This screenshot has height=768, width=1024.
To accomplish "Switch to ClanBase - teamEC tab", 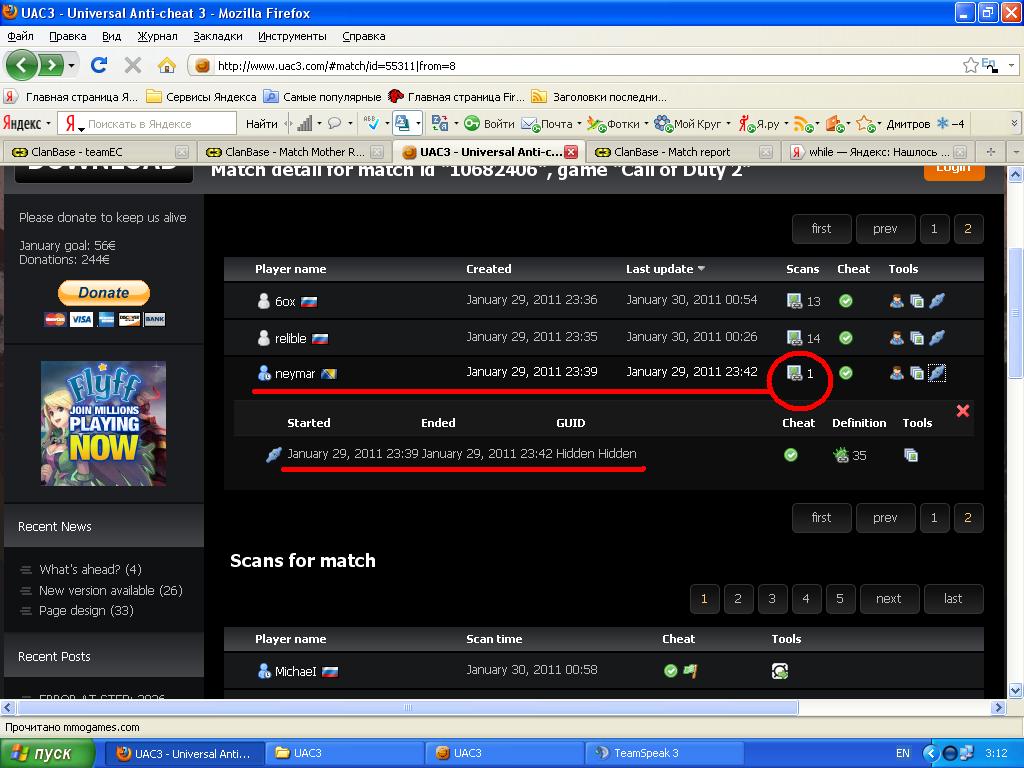I will click(98, 152).
